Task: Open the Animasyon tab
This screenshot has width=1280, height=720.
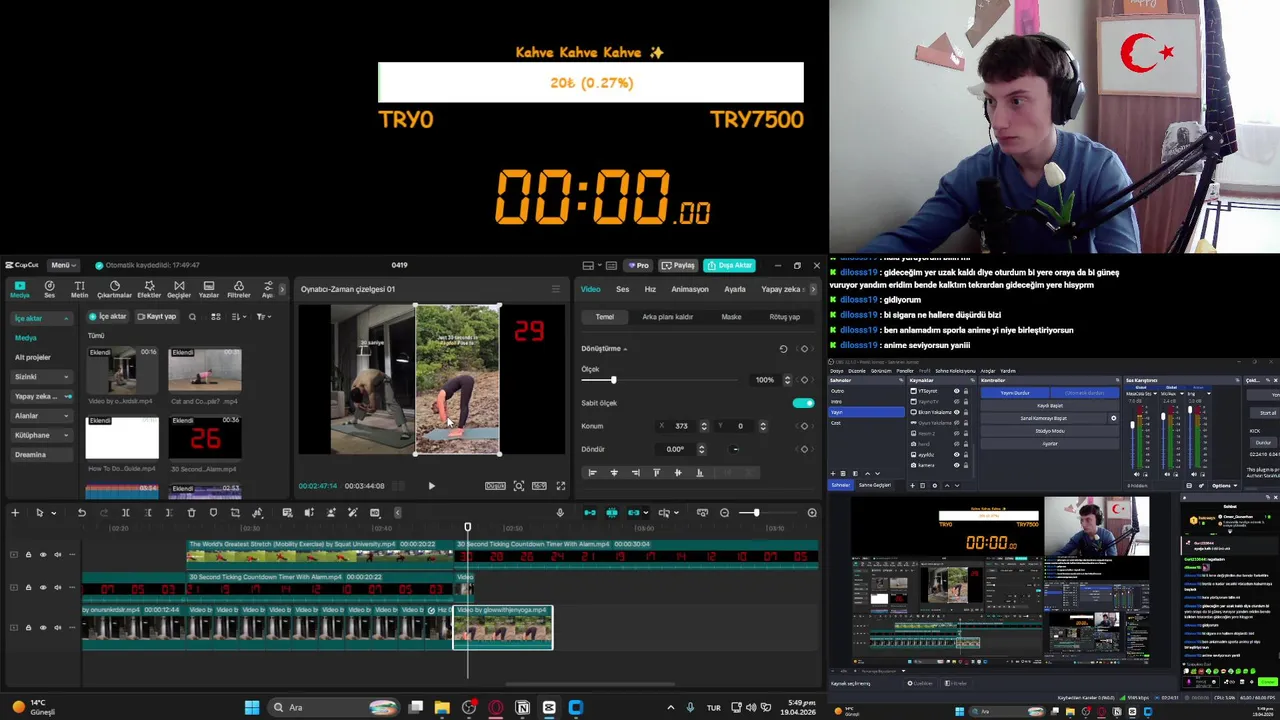Action: pyautogui.click(x=690, y=289)
